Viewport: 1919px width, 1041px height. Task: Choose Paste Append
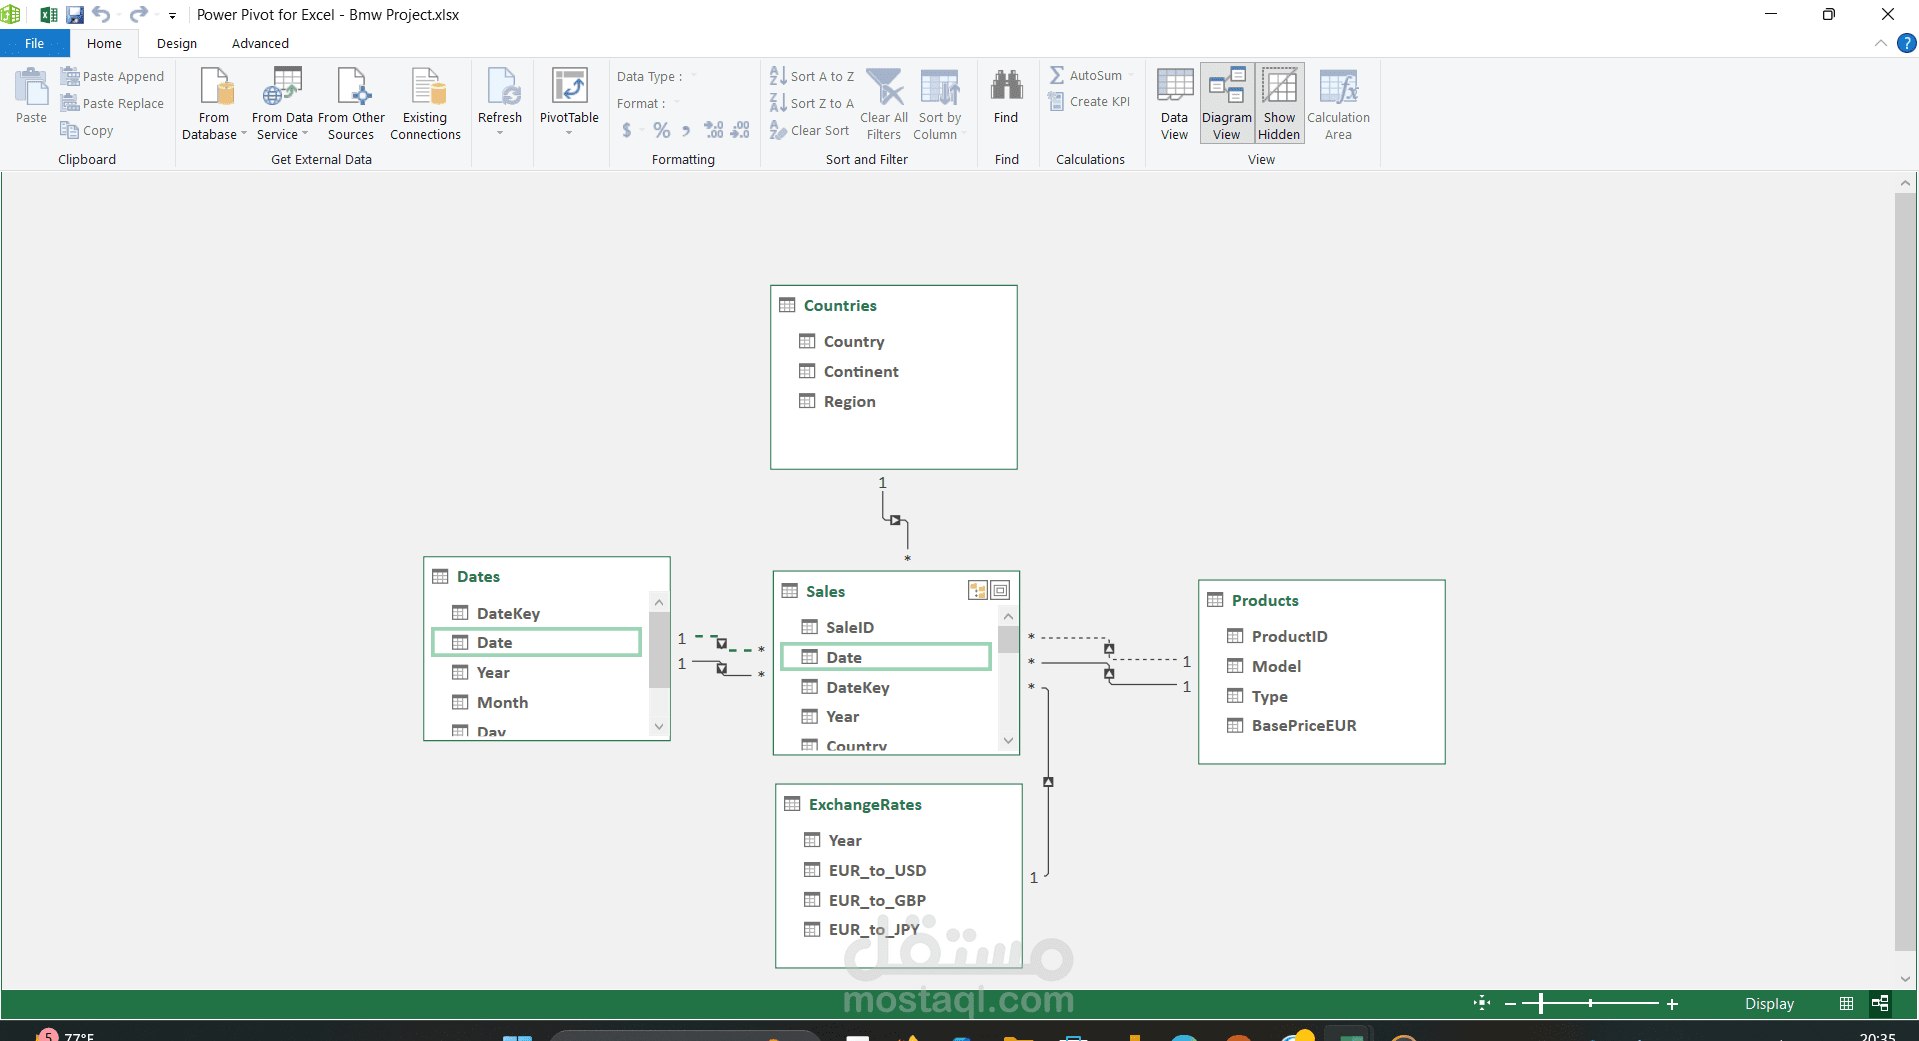112,76
